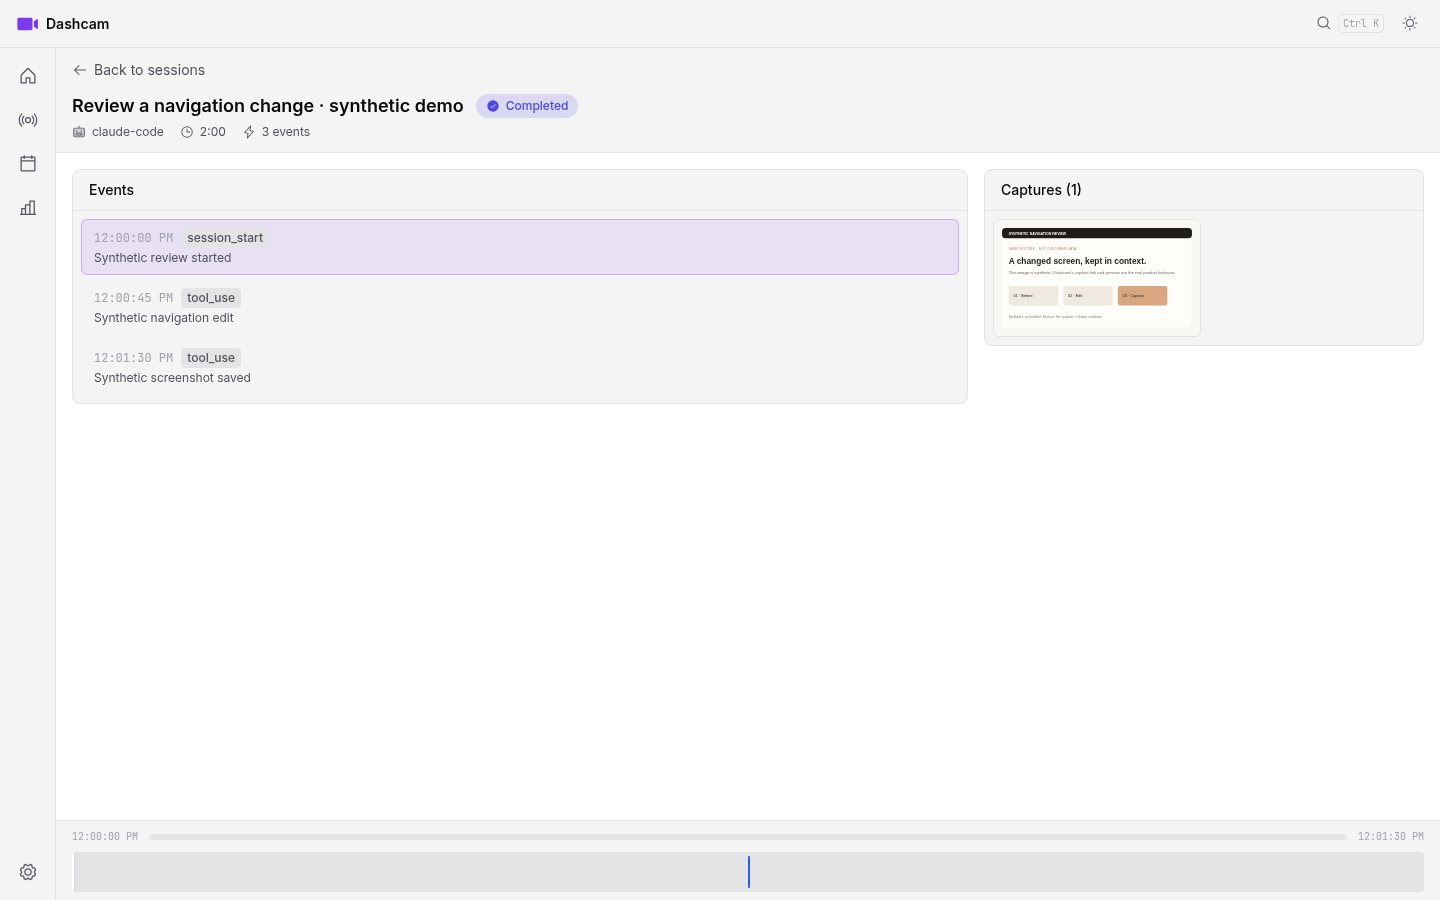Click the 2:00 duration label
The image size is (1440, 900).
coord(213,132)
